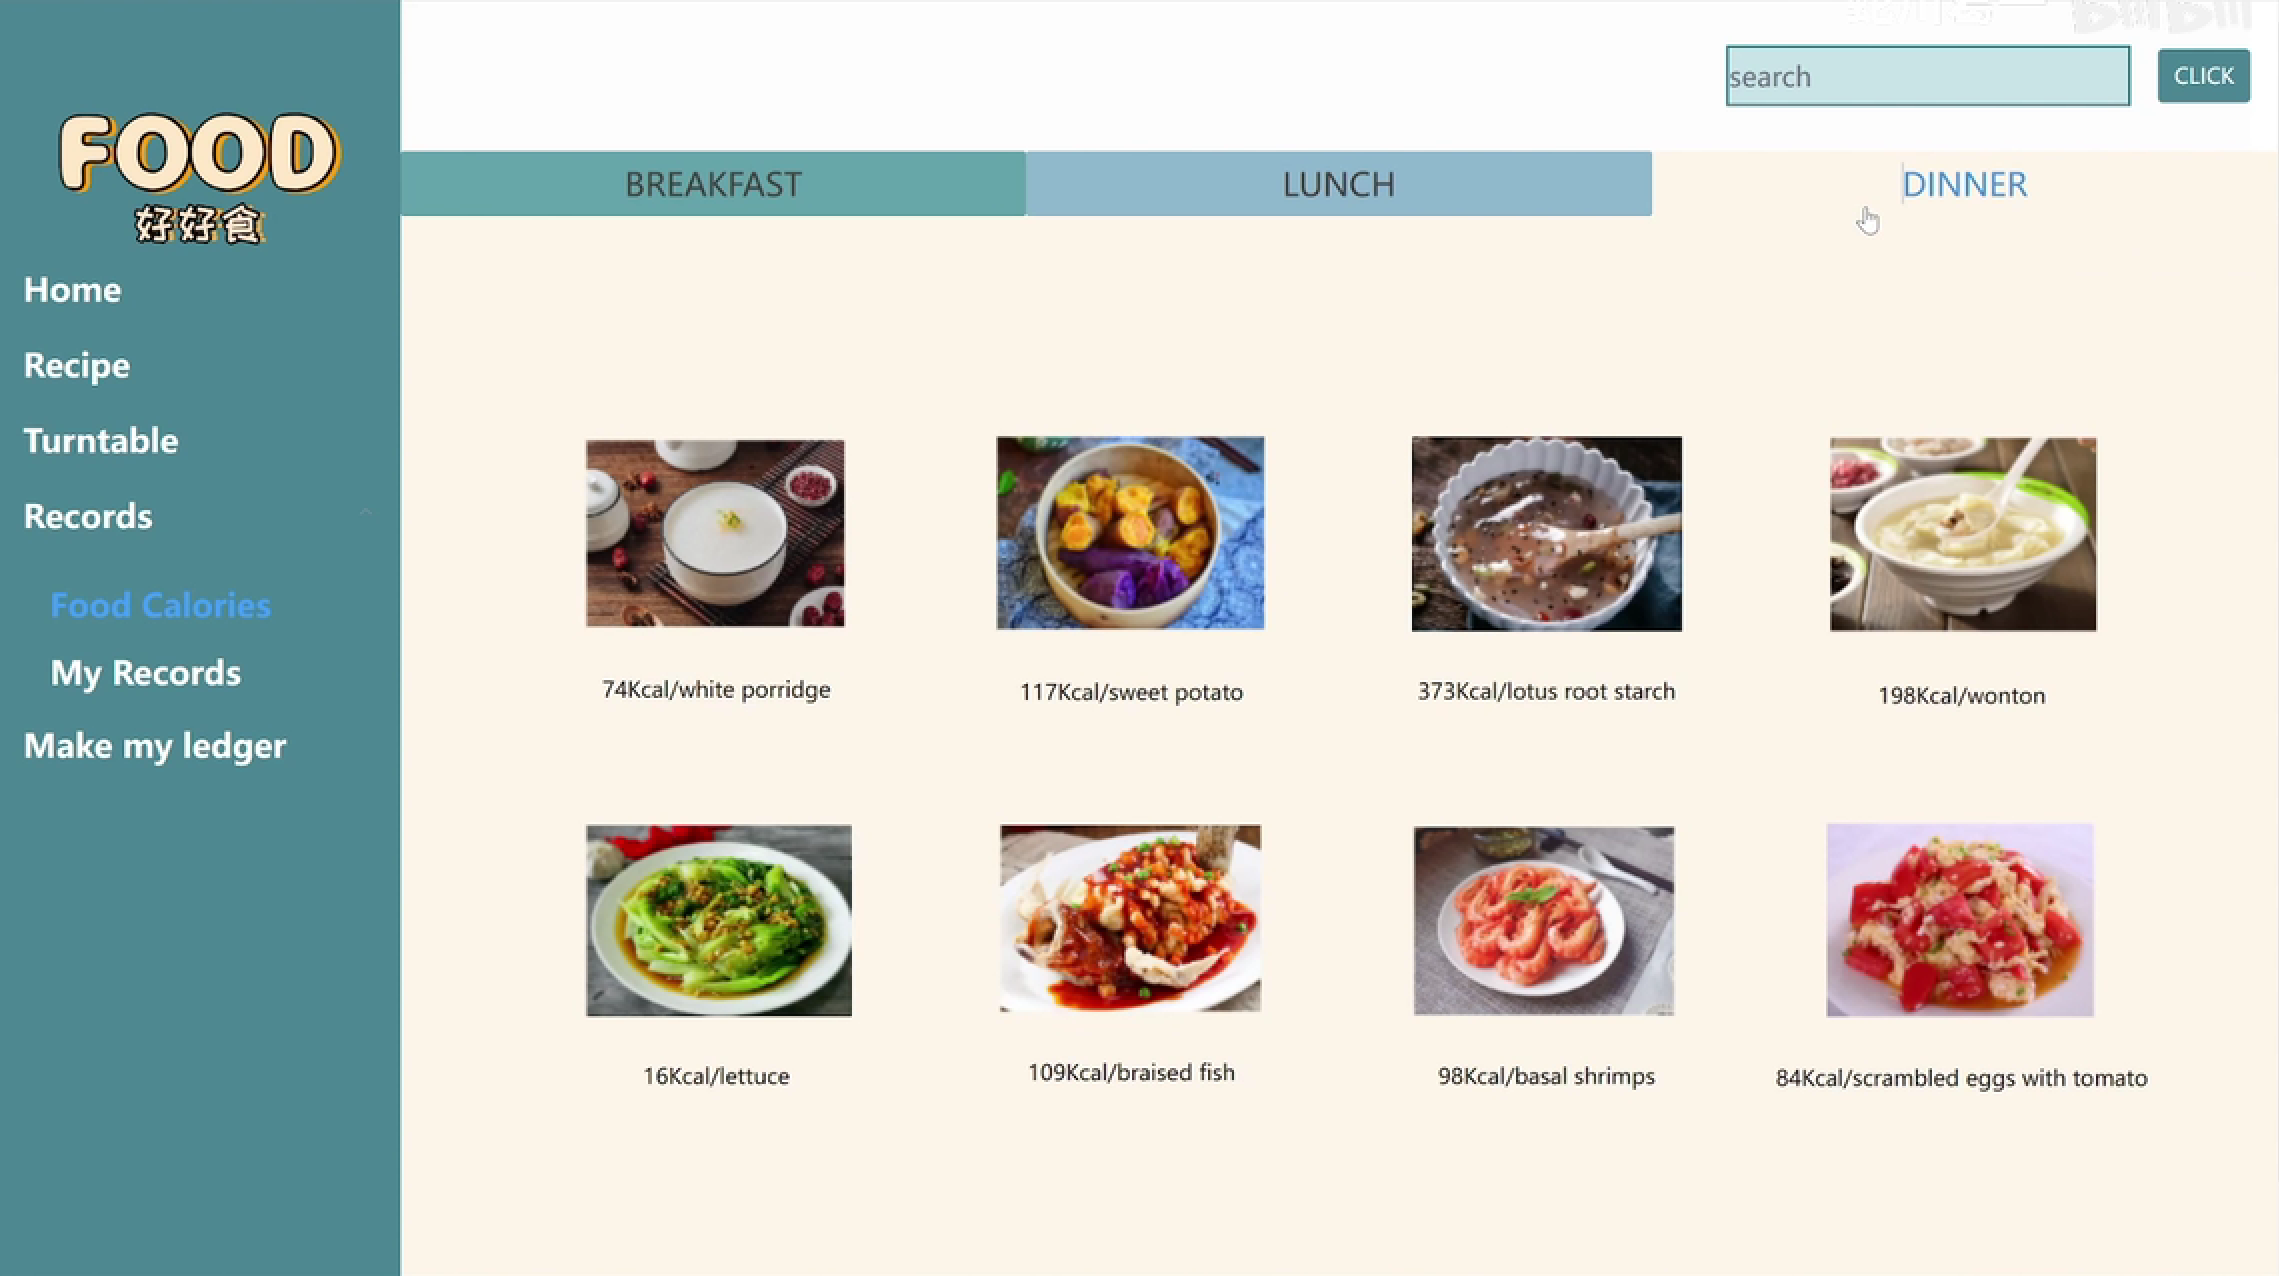This screenshot has height=1276, width=2279.
Task: Select the lotus root starch photo
Action: coord(1547,534)
